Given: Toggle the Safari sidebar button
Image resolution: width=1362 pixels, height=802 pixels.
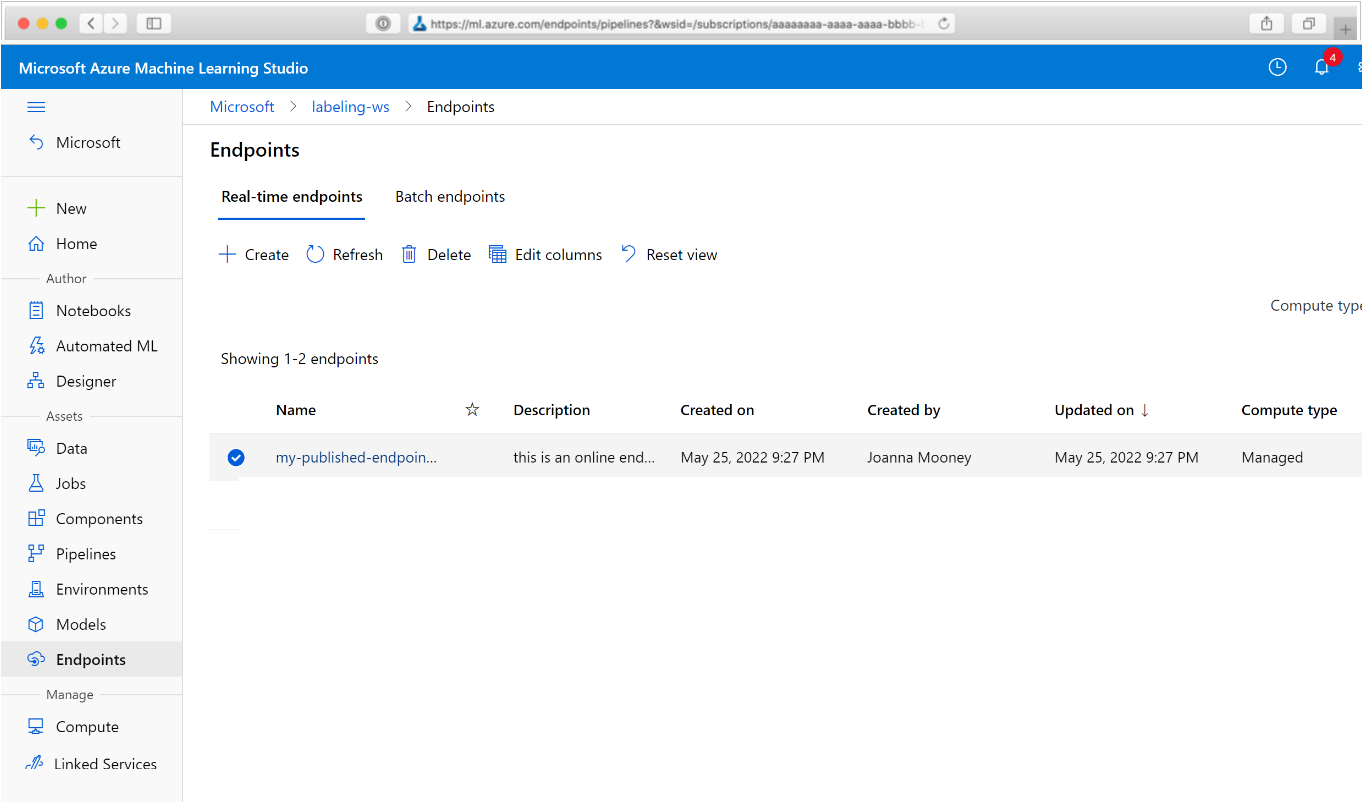Looking at the screenshot, I should tap(154, 23).
